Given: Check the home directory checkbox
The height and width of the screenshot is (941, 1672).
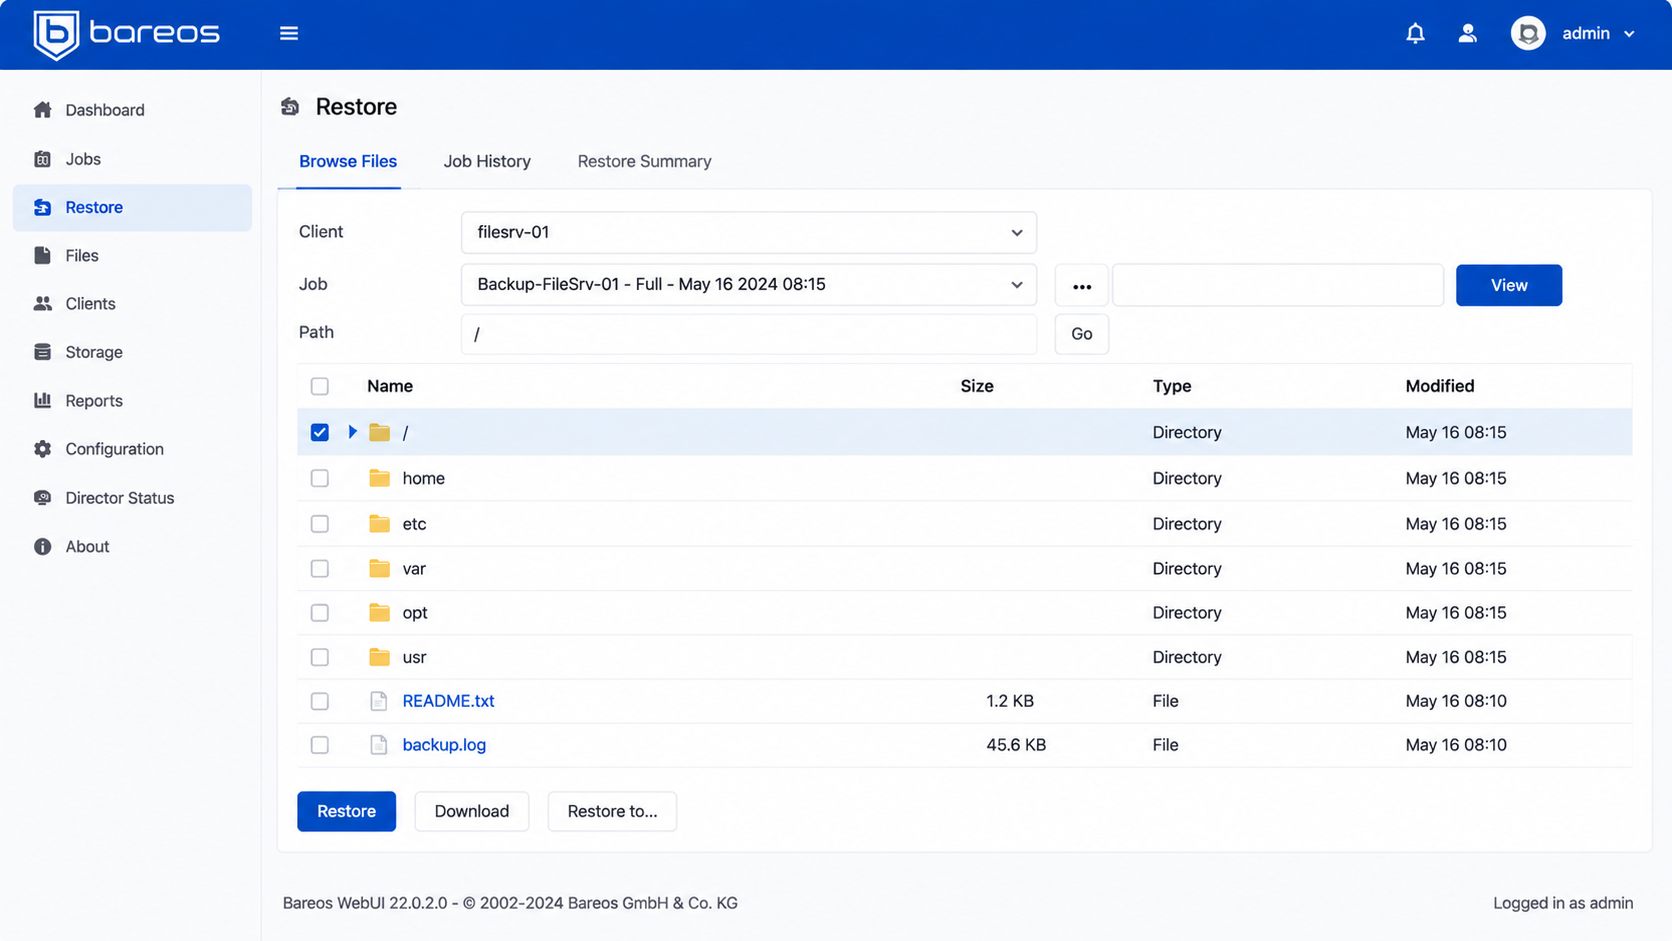Looking at the screenshot, I should pos(320,478).
